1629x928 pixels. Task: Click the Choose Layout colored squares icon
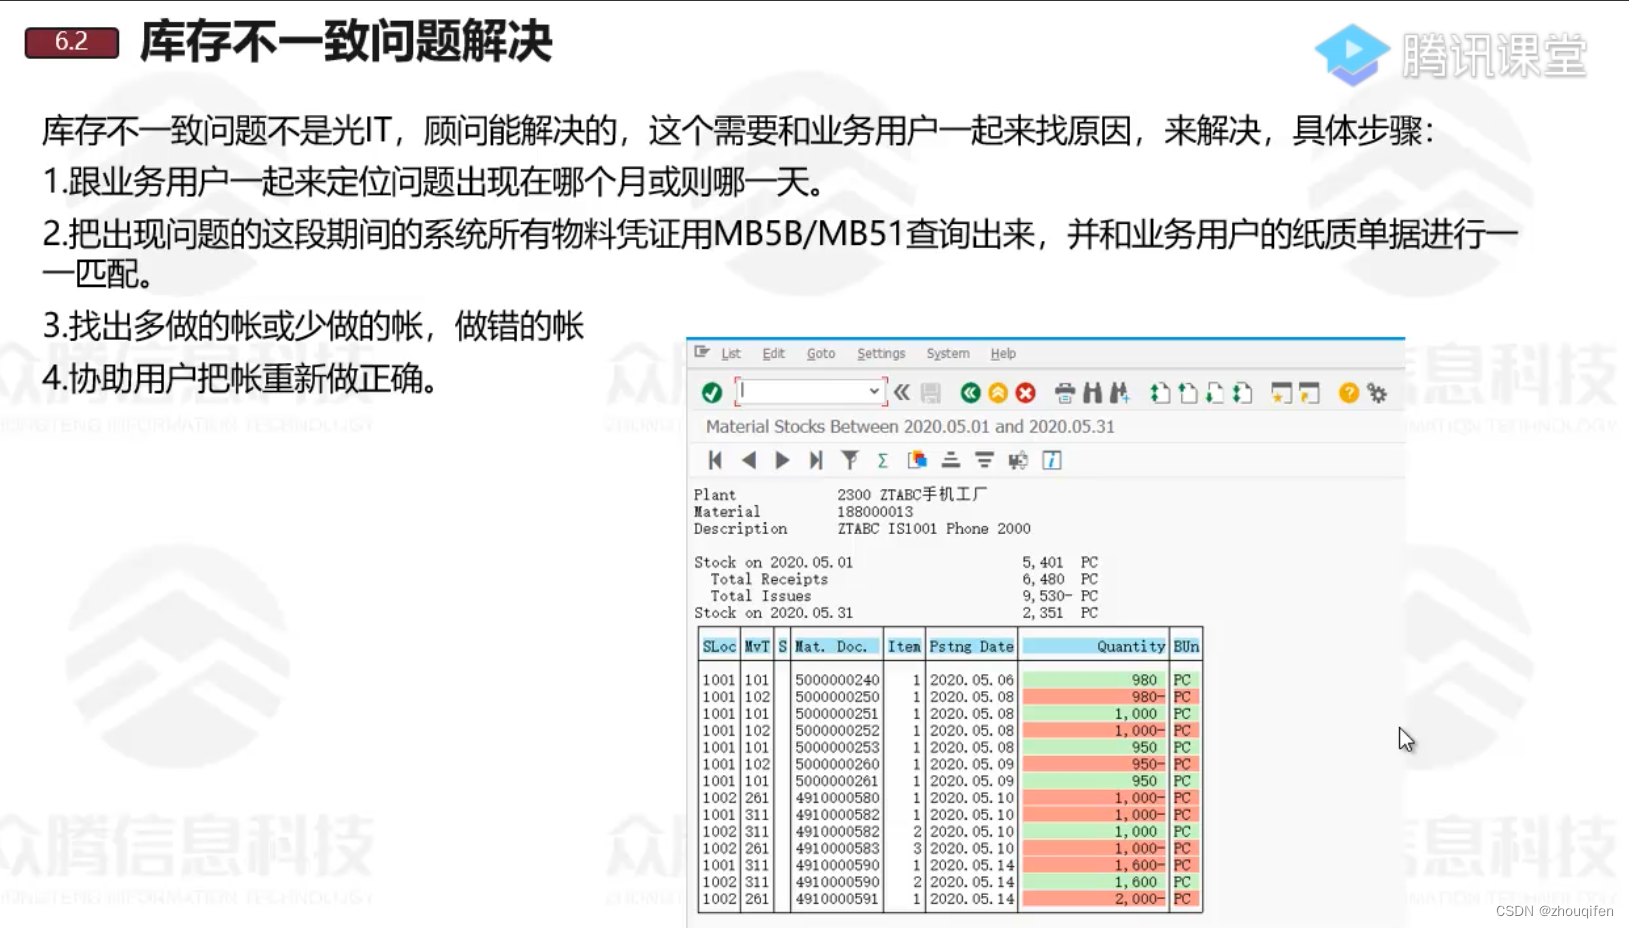(x=917, y=460)
